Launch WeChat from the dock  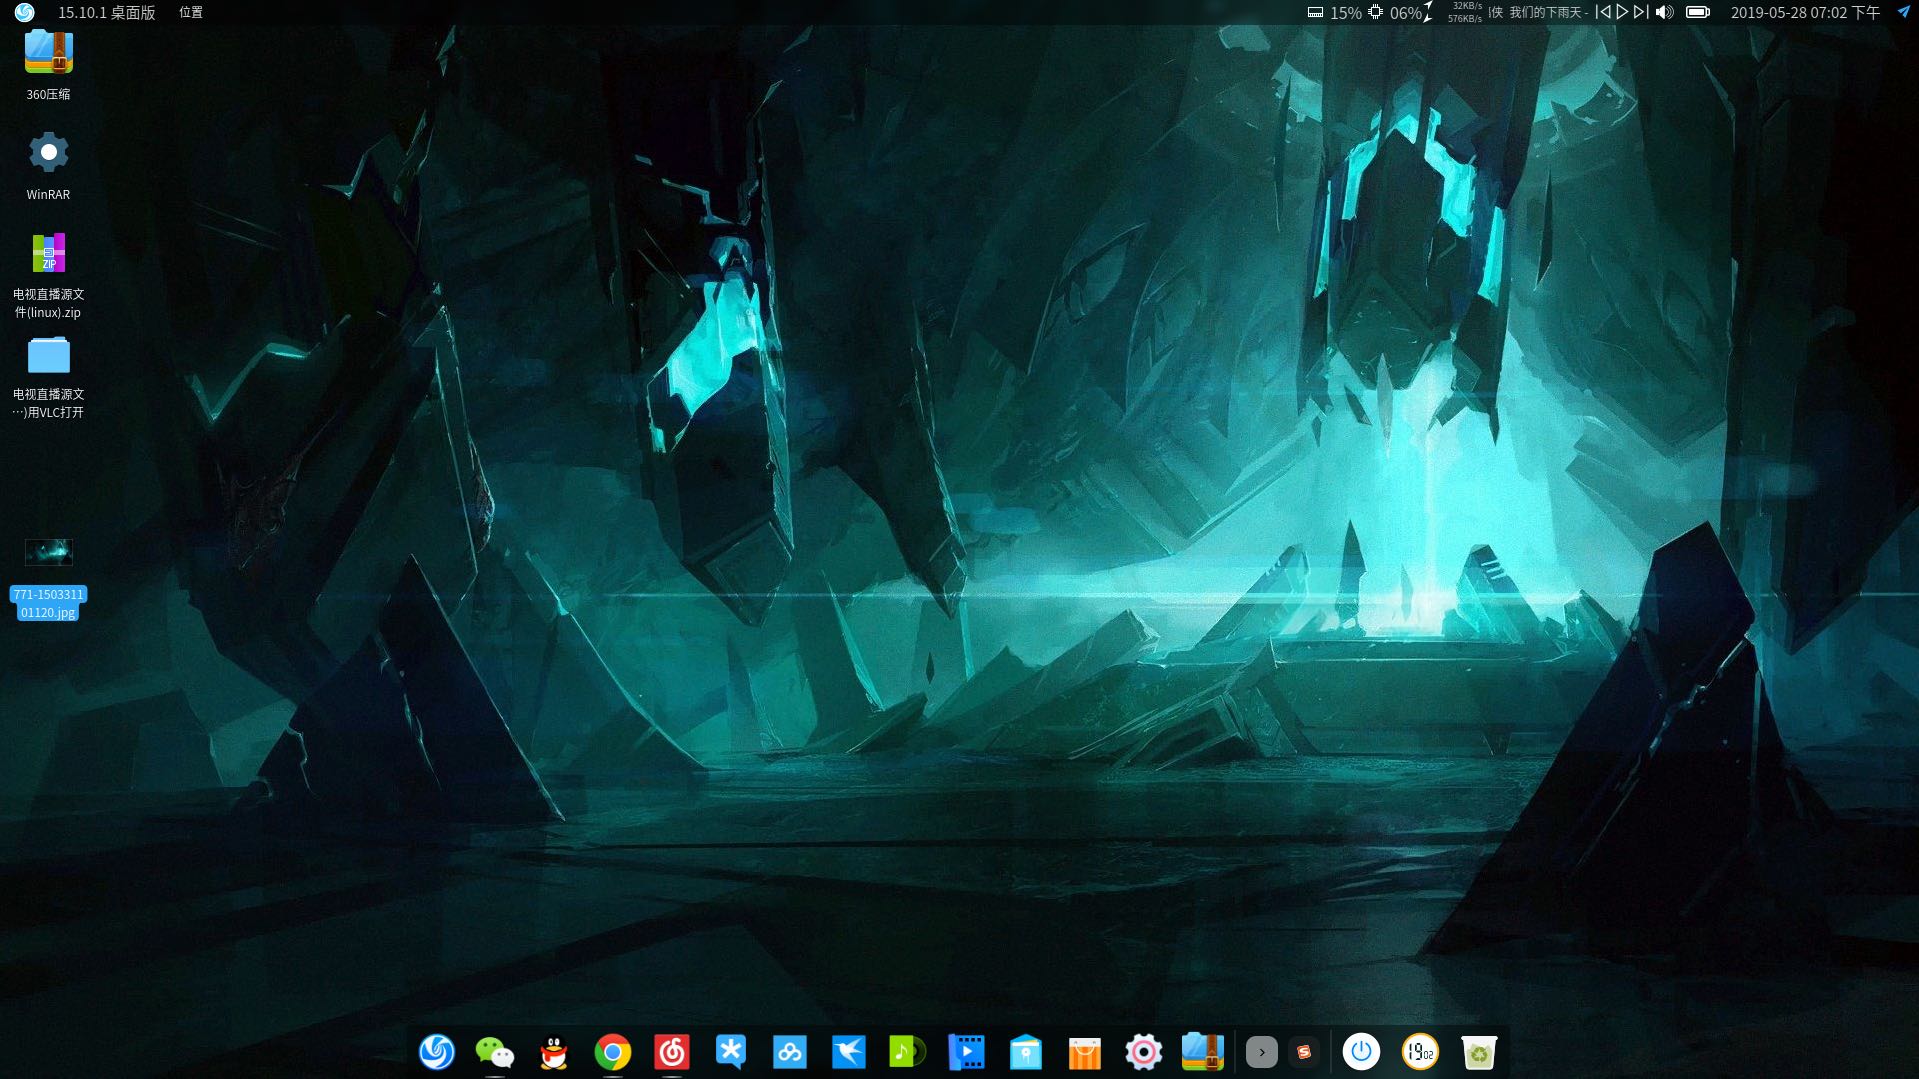pos(495,1052)
